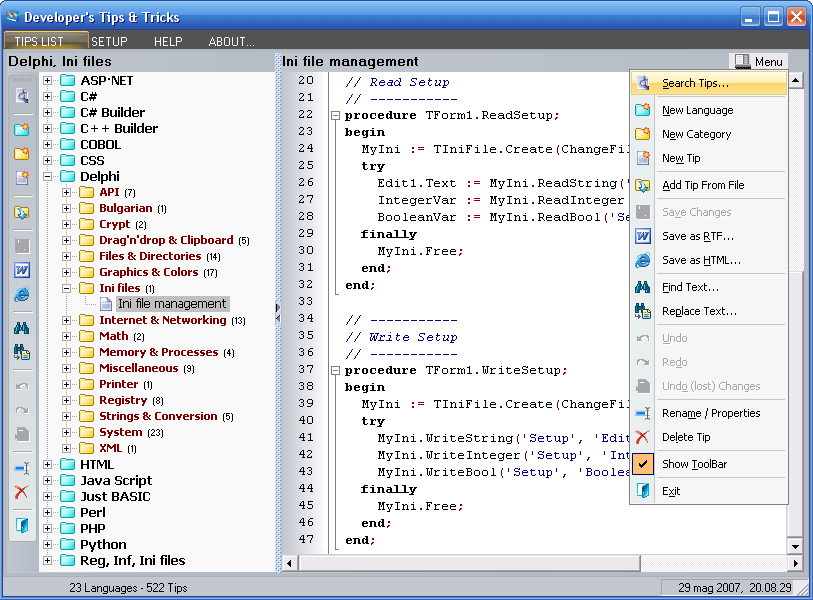This screenshot has height=600, width=813.
Task: Click the Menu button above the editor
Action: click(758, 61)
